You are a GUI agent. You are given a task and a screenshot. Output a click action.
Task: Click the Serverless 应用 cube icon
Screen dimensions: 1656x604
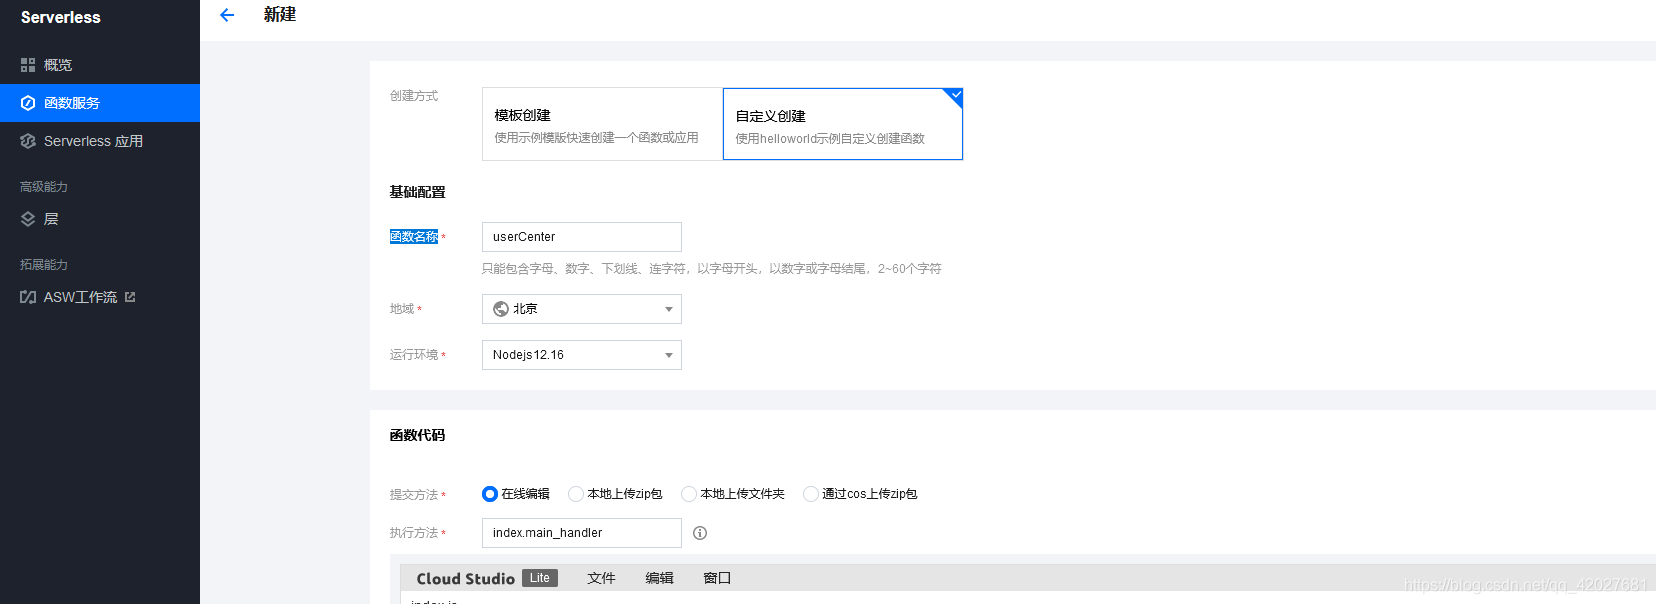coord(28,141)
